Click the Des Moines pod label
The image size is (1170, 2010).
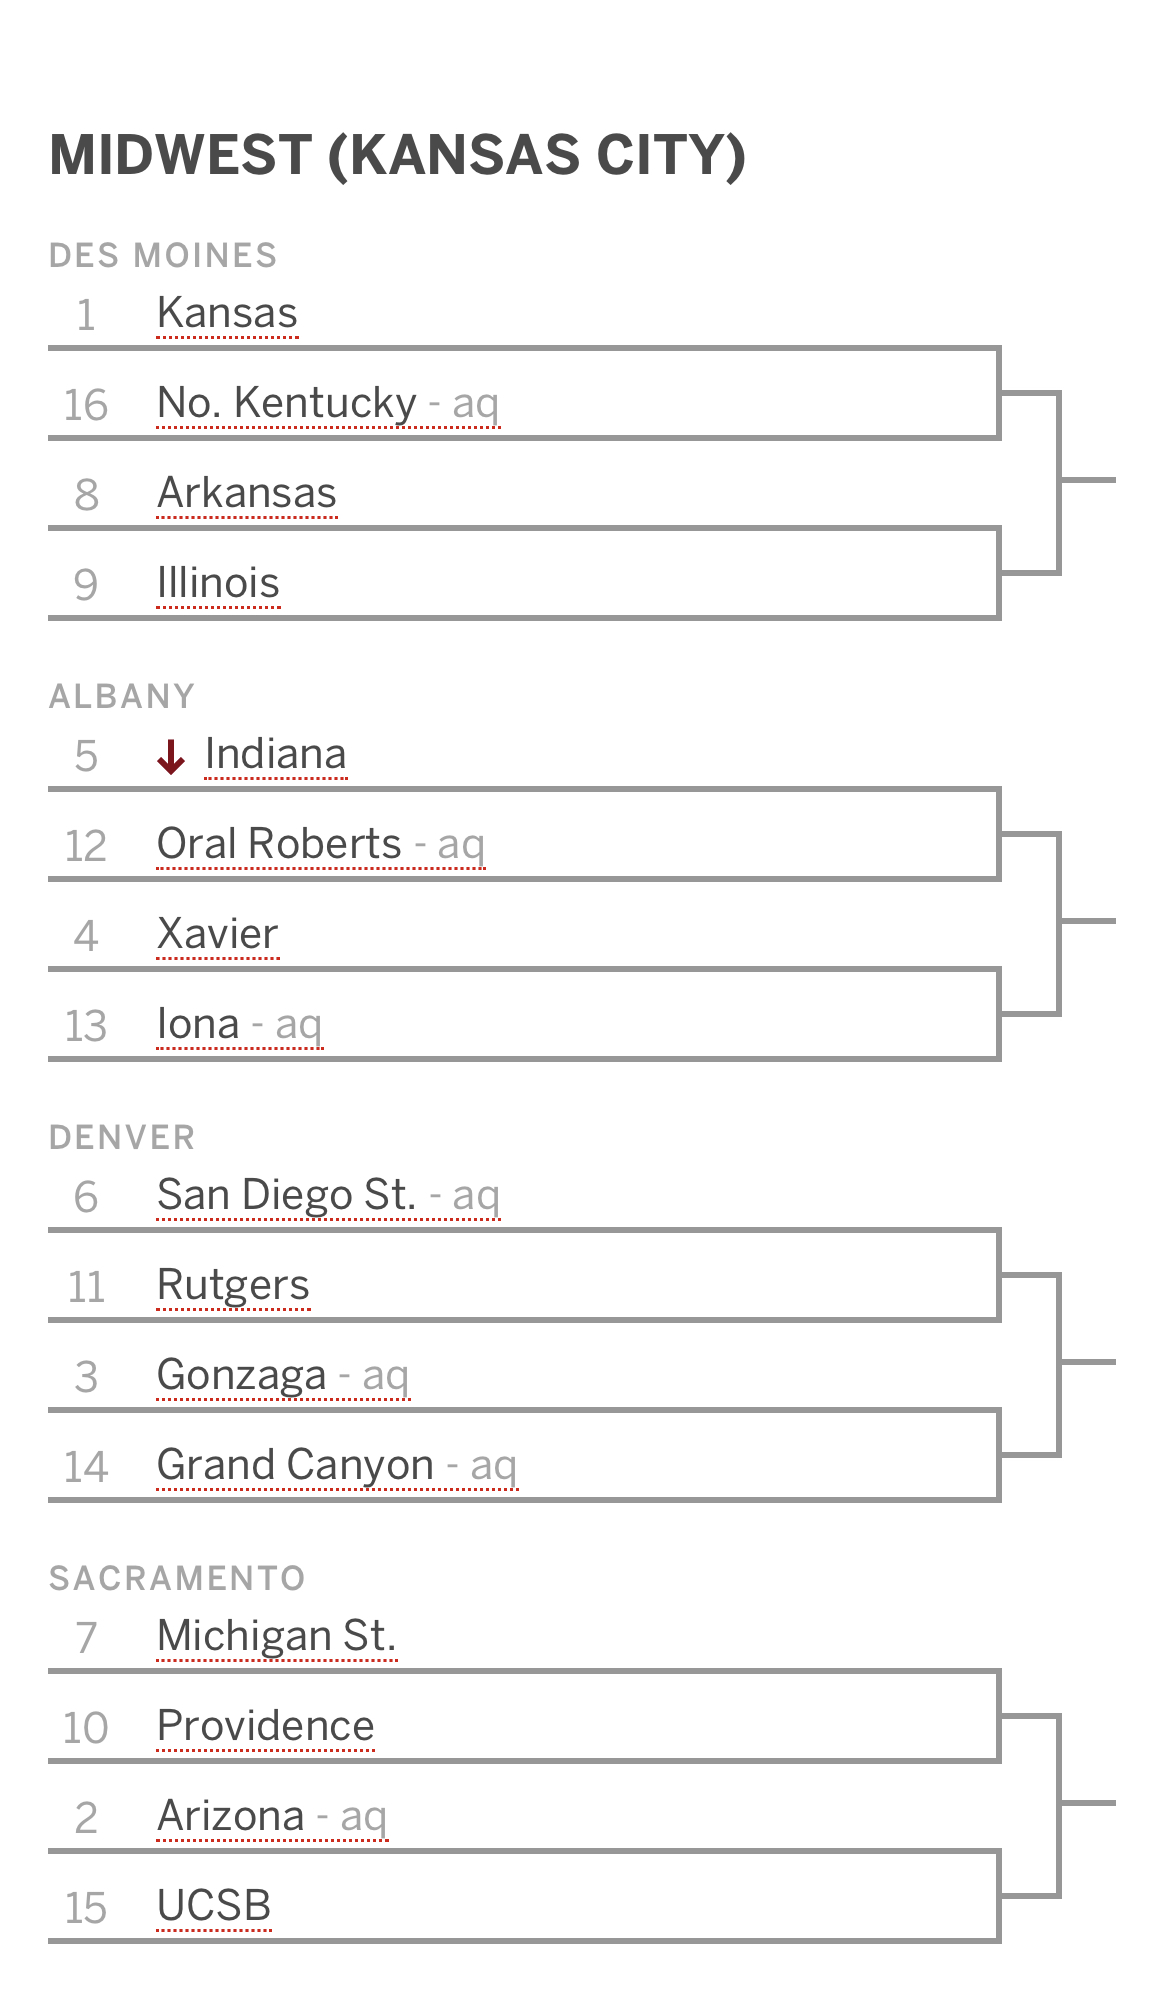point(163,255)
